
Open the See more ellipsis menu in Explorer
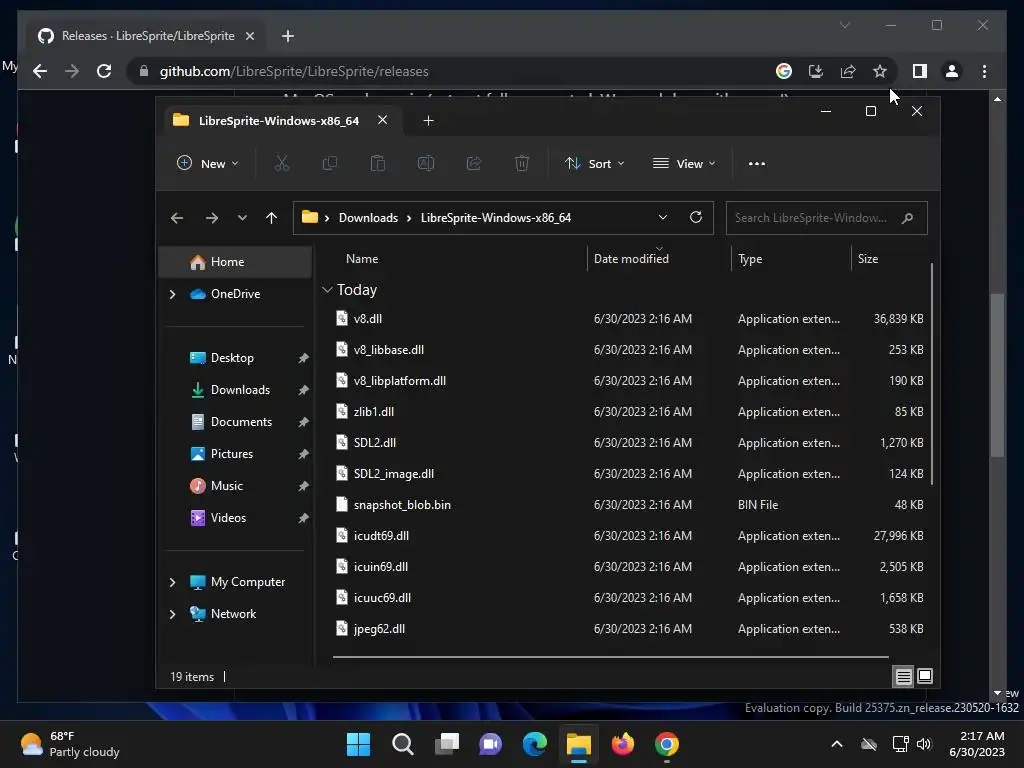[757, 163]
